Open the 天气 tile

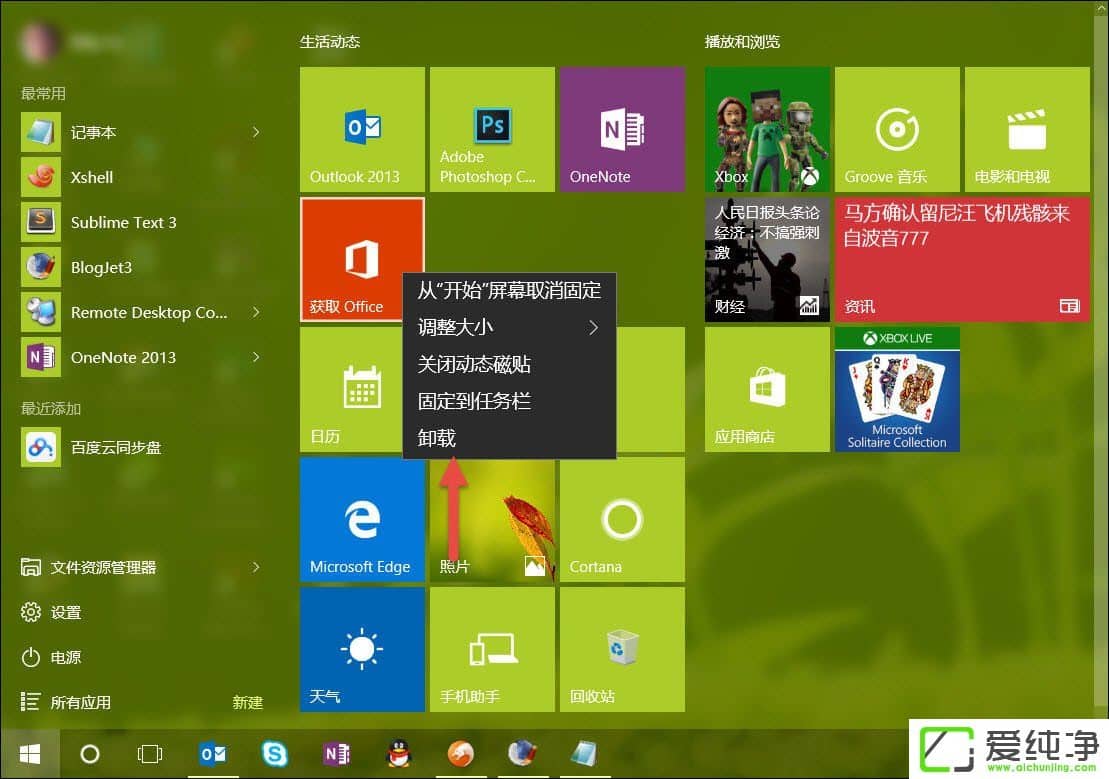pos(362,649)
